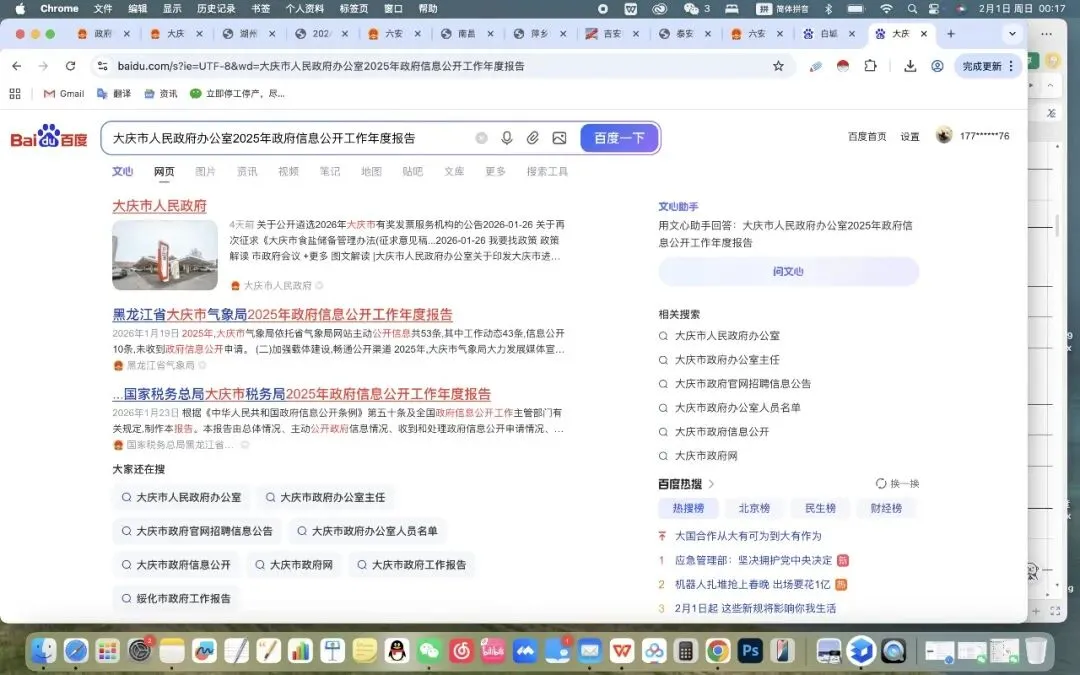Viewport: 1080px width, 675px height.
Task: Bookmark this page with the star icon
Action: 778,66
